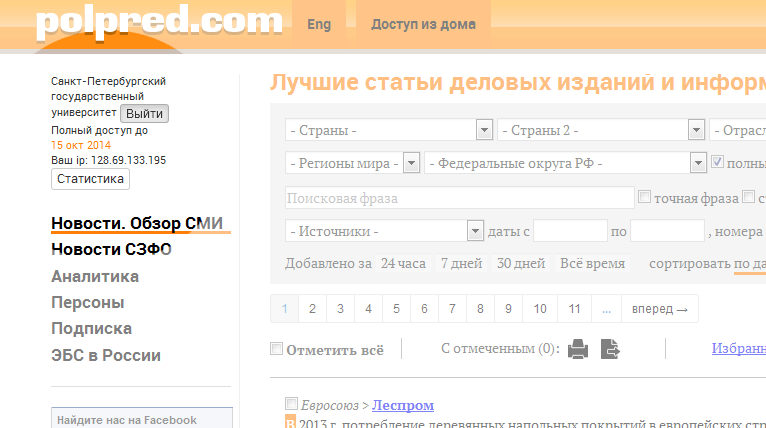This screenshot has height=428, width=766.
Task: Open the 'Доступ из дома' tab
Action: [423, 24]
